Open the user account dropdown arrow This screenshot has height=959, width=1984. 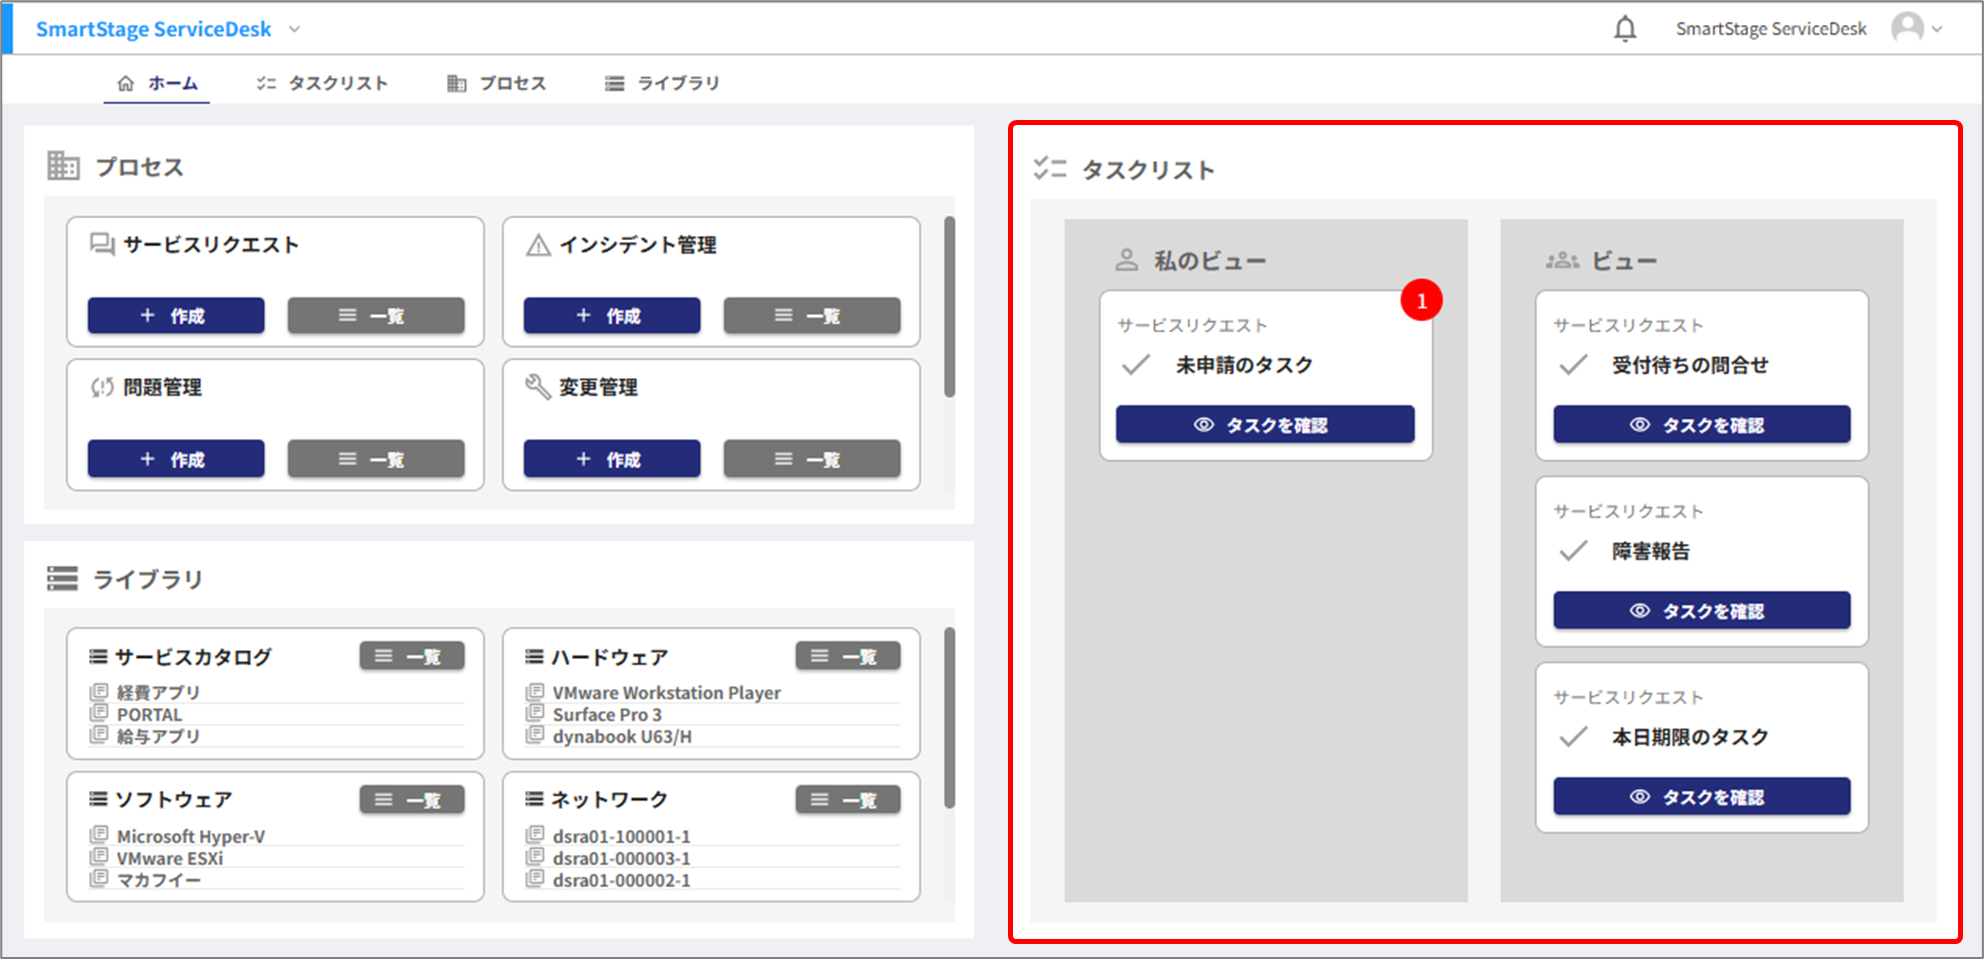[x=1938, y=29]
